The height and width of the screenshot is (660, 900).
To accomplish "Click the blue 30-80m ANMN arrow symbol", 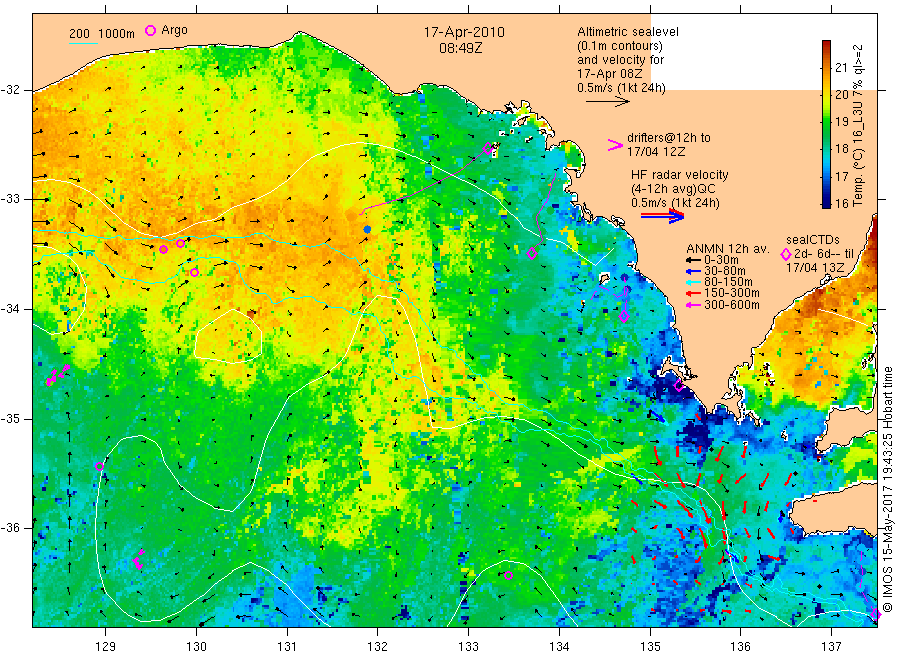I will pos(693,271).
